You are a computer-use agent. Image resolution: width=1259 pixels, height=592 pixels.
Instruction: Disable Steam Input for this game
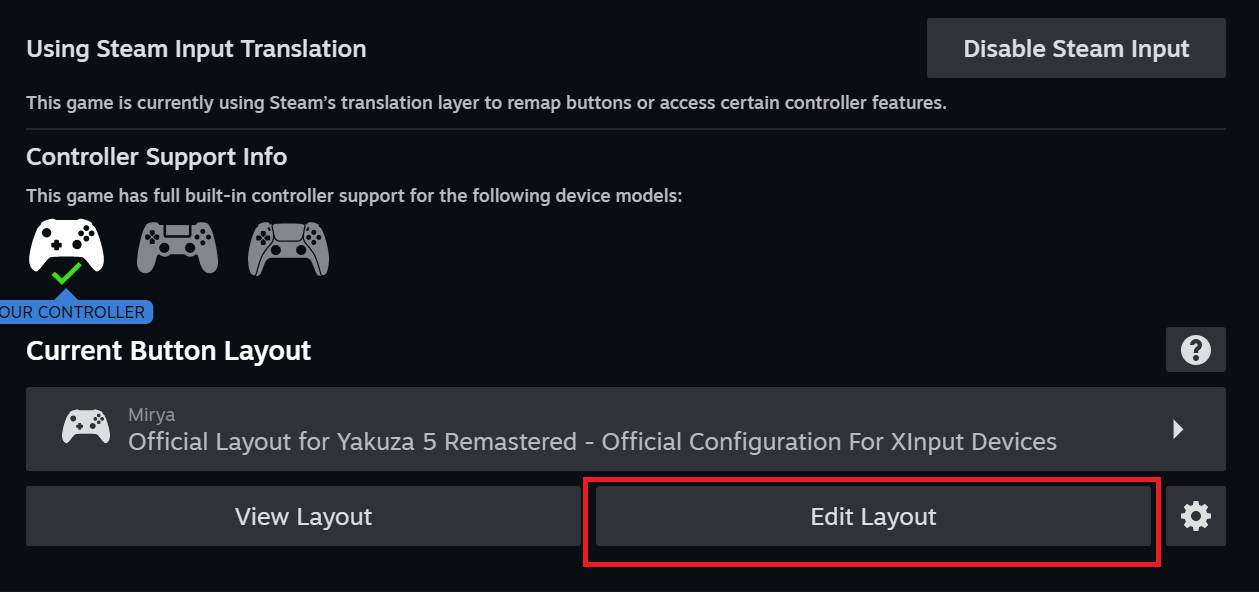point(1076,48)
